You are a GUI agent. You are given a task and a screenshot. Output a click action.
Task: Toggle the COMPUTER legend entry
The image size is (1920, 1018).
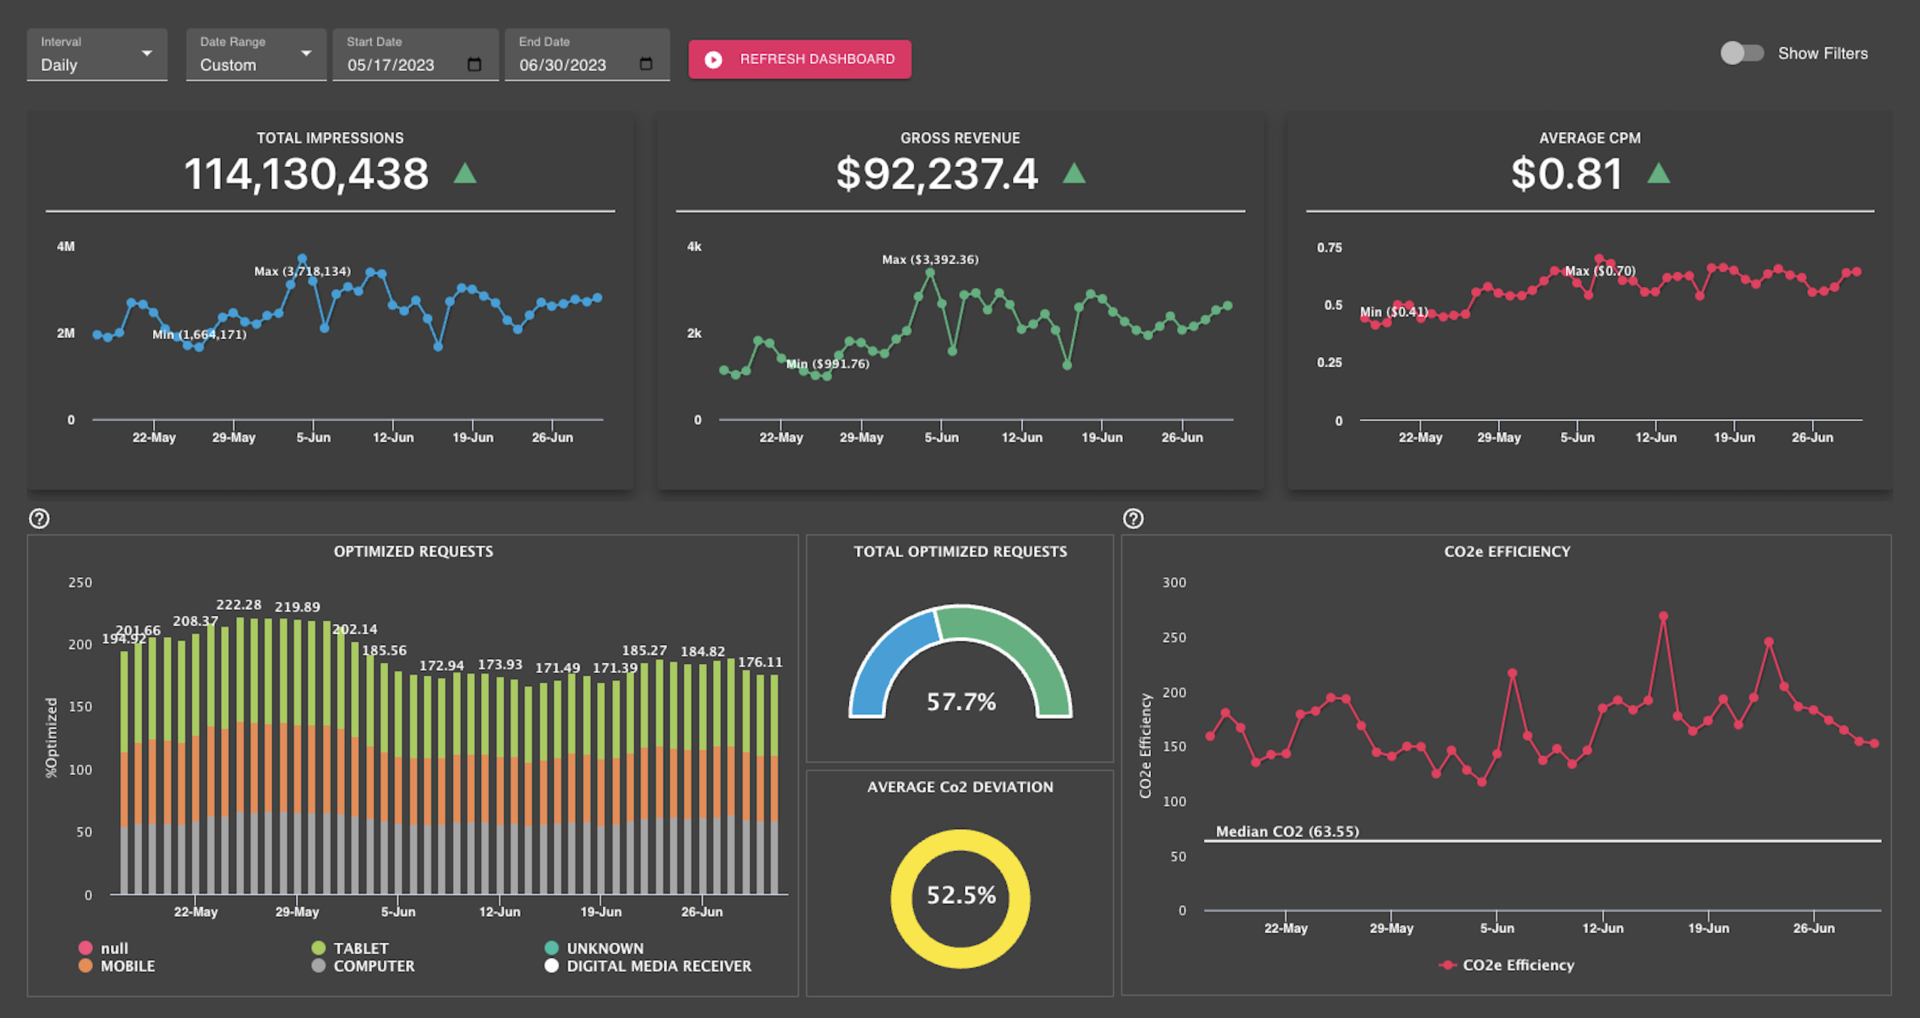point(363,966)
